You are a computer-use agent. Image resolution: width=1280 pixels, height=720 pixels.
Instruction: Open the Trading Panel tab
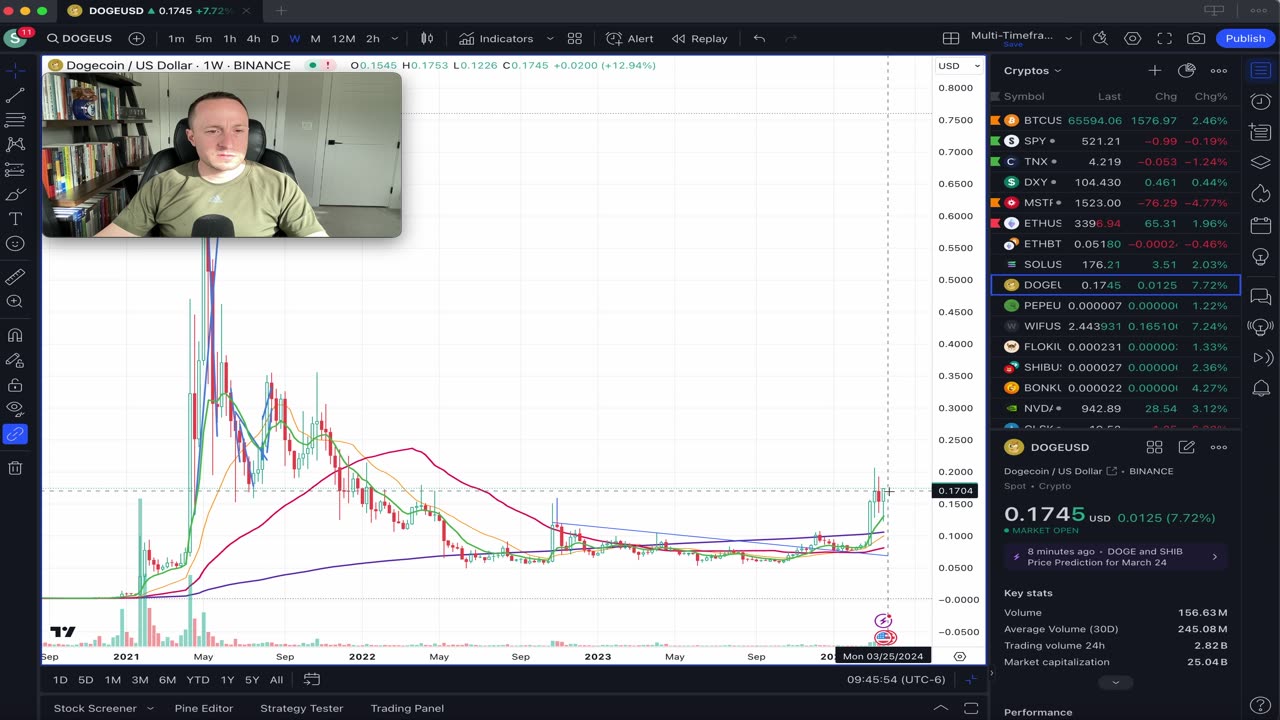pyautogui.click(x=407, y=708)
